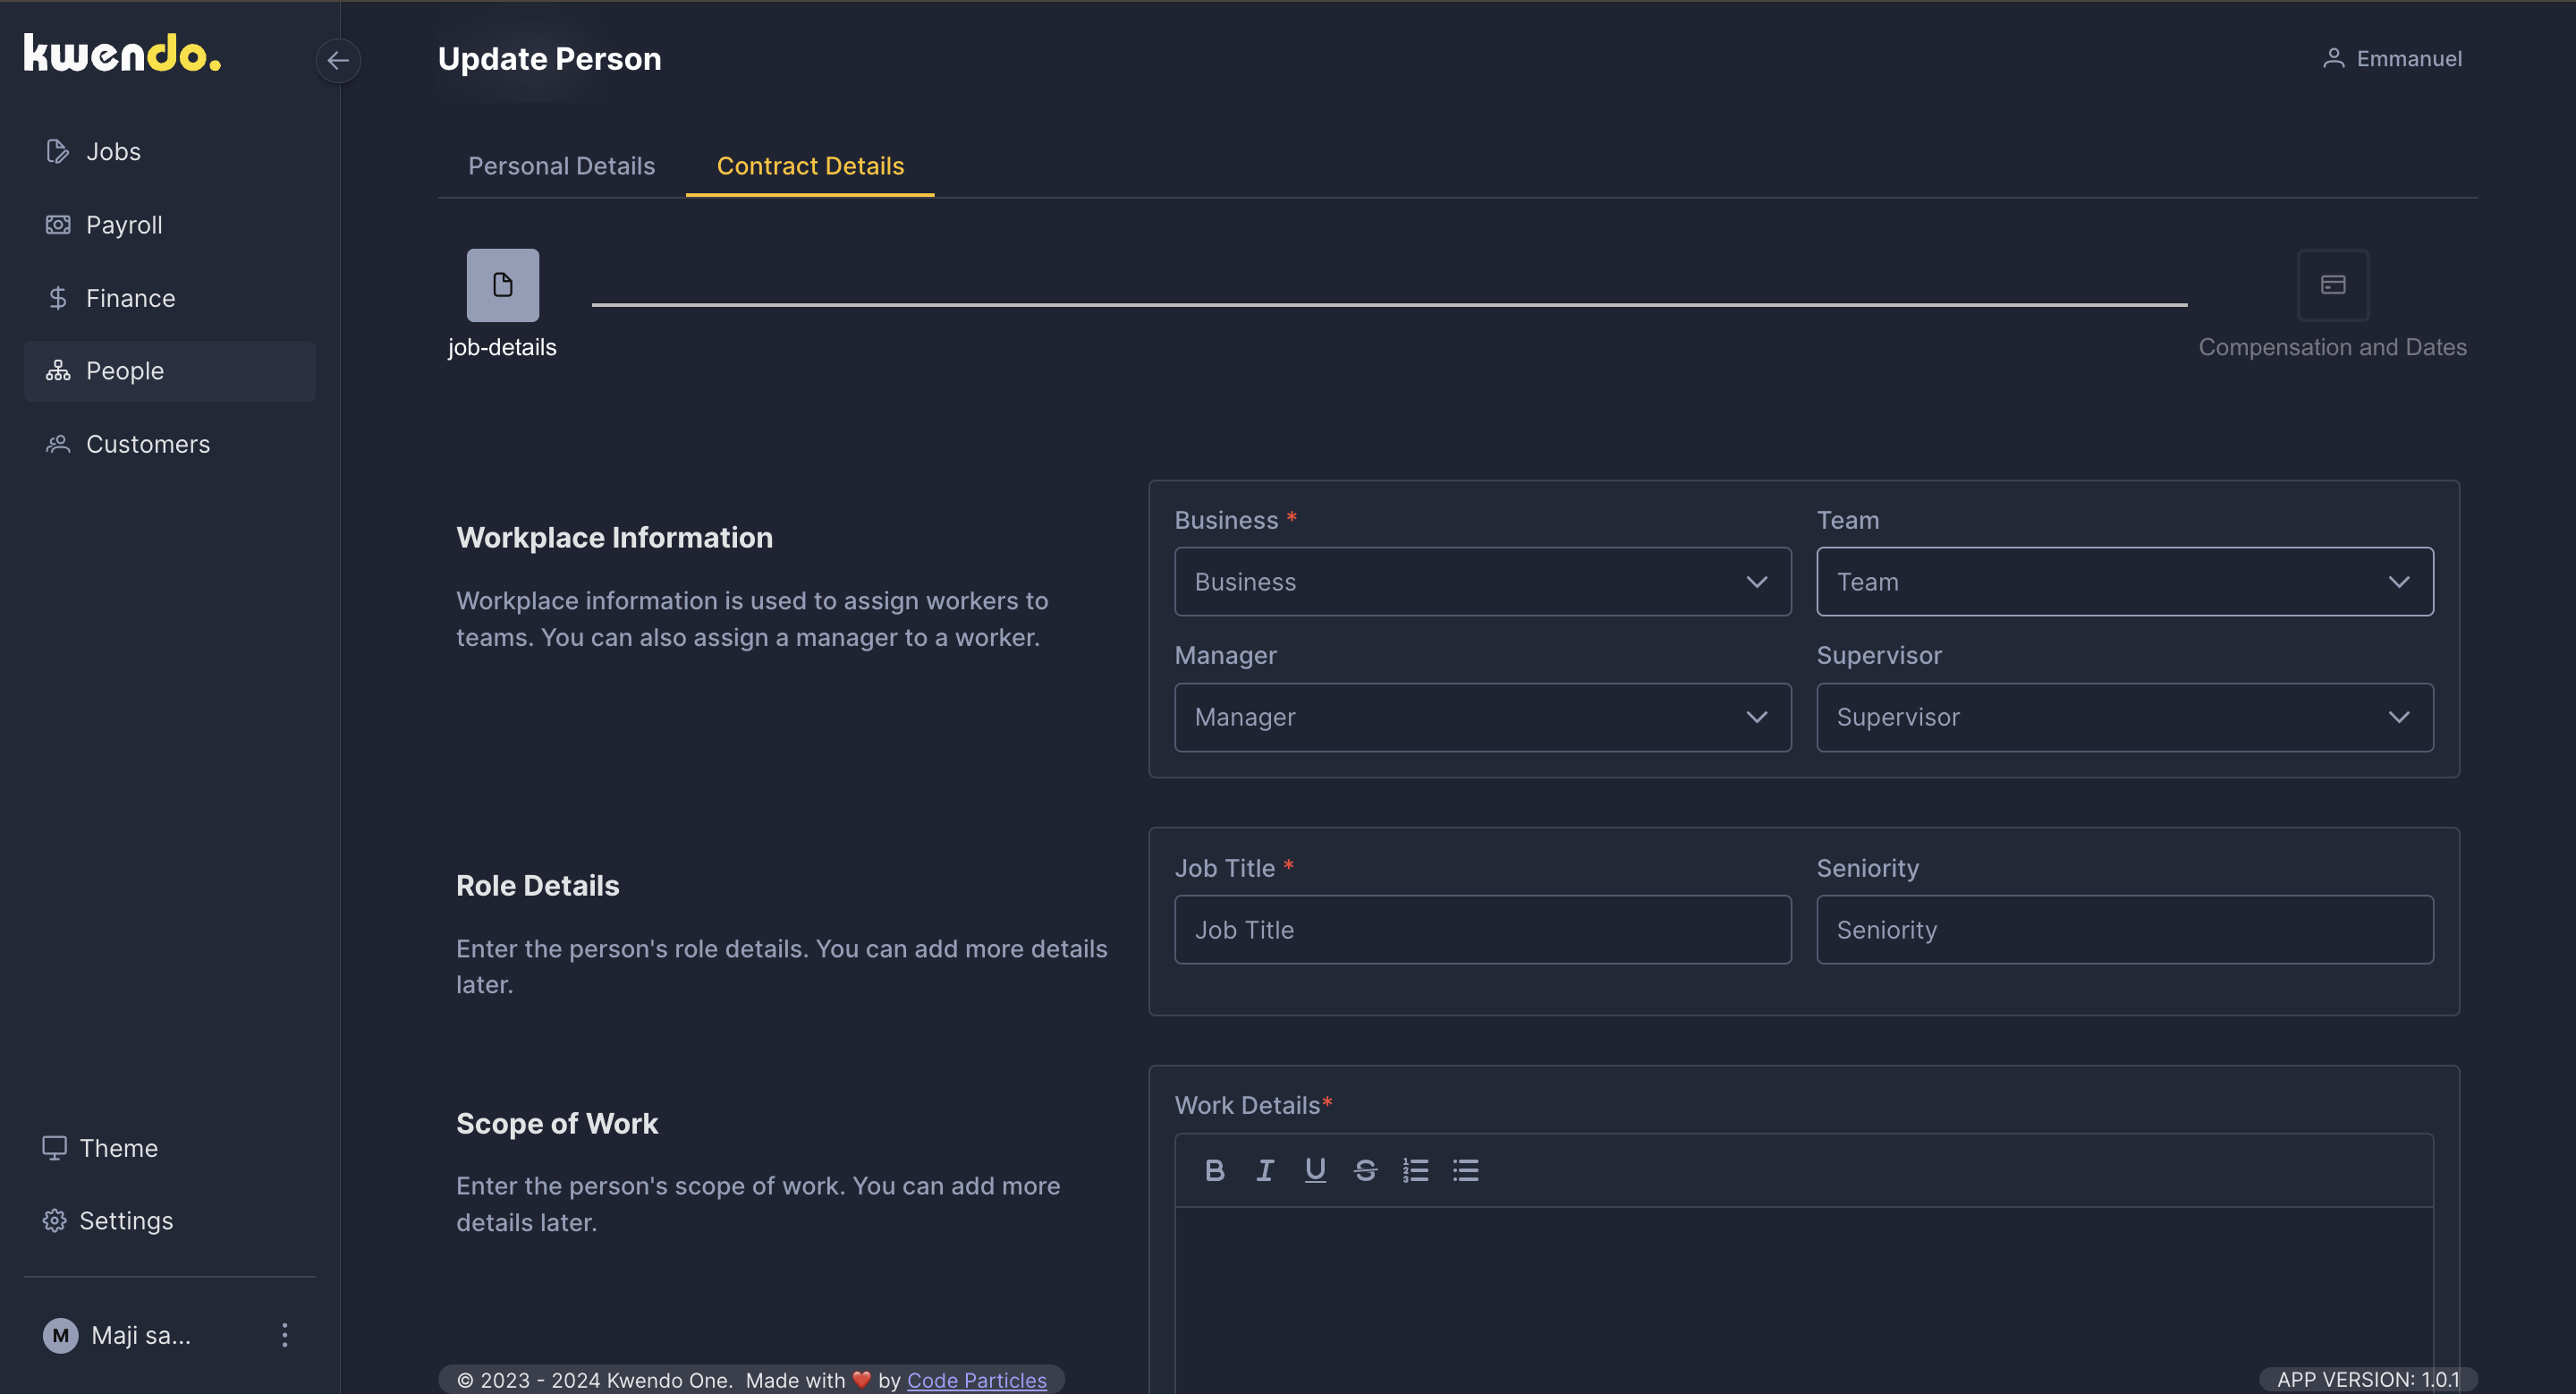
Task: Focus the Seniority input field
Action: (x=2124, y=930)
